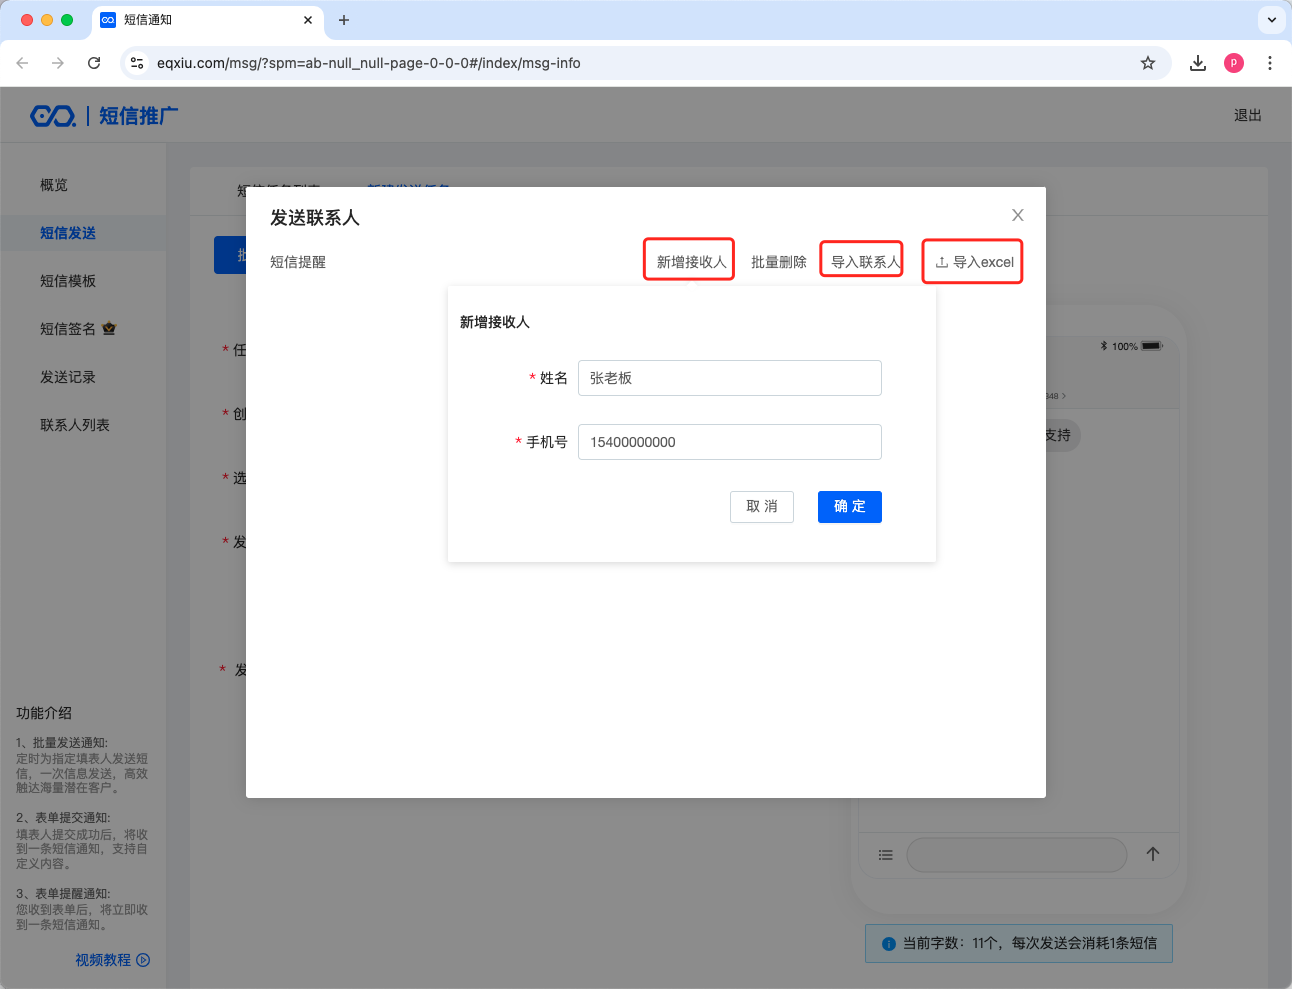This screenshot has width=1292, height=989.
Task: Click the eqxiu logo in header
Action: point(53,116)
